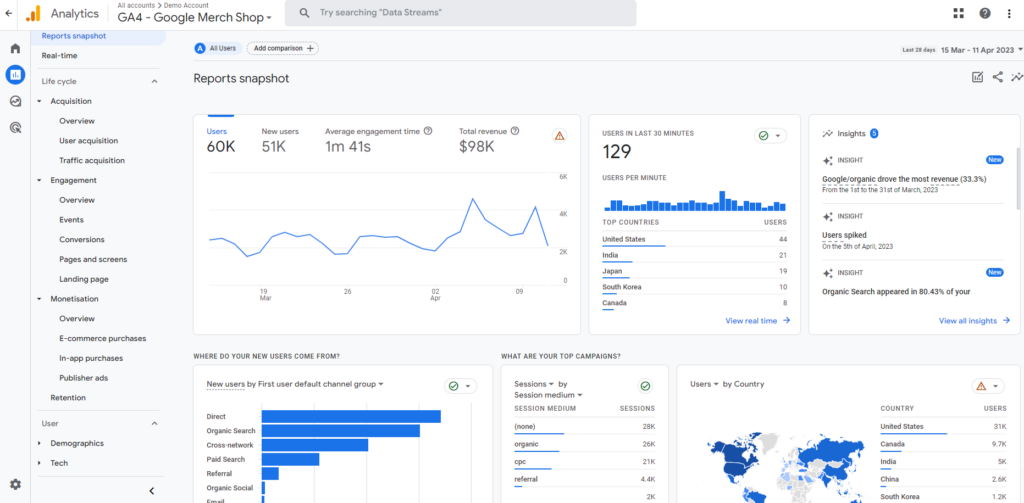Viewport: 1024px width, 503px height.
Task: Open status dropdown on new users channel card
Action: coord(460,386)
